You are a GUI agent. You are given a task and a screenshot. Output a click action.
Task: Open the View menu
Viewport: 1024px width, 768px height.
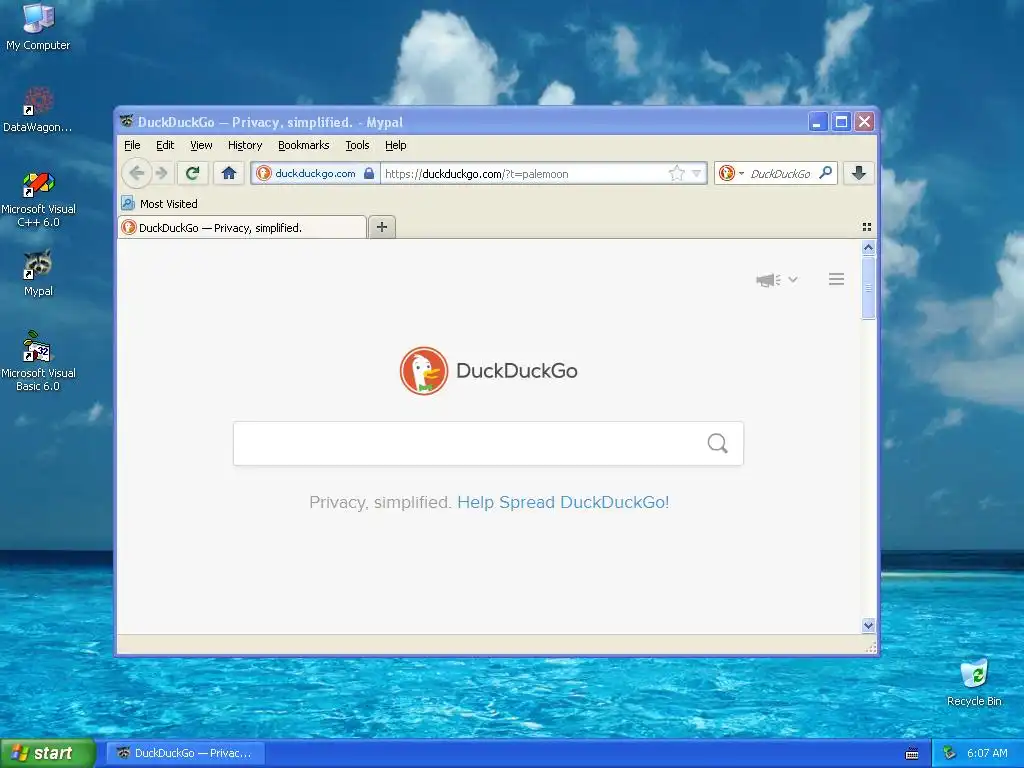click(x=201, y=145)
